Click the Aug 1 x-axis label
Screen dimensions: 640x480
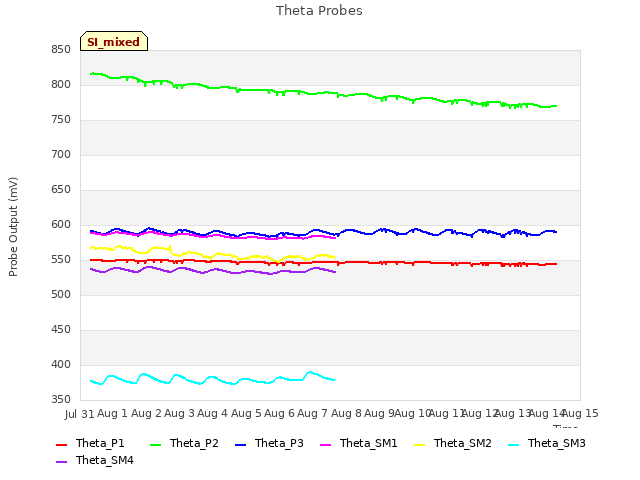[113, 413]
